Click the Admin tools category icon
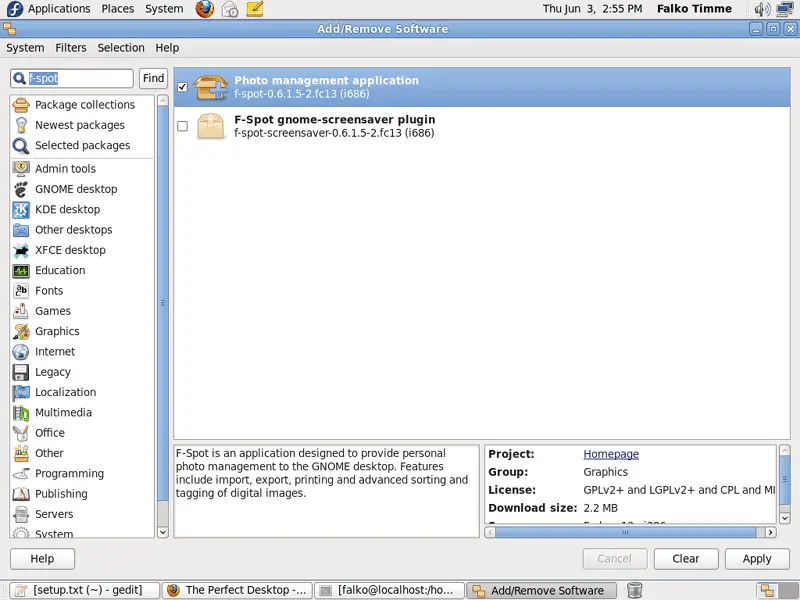 click(21, 169)
